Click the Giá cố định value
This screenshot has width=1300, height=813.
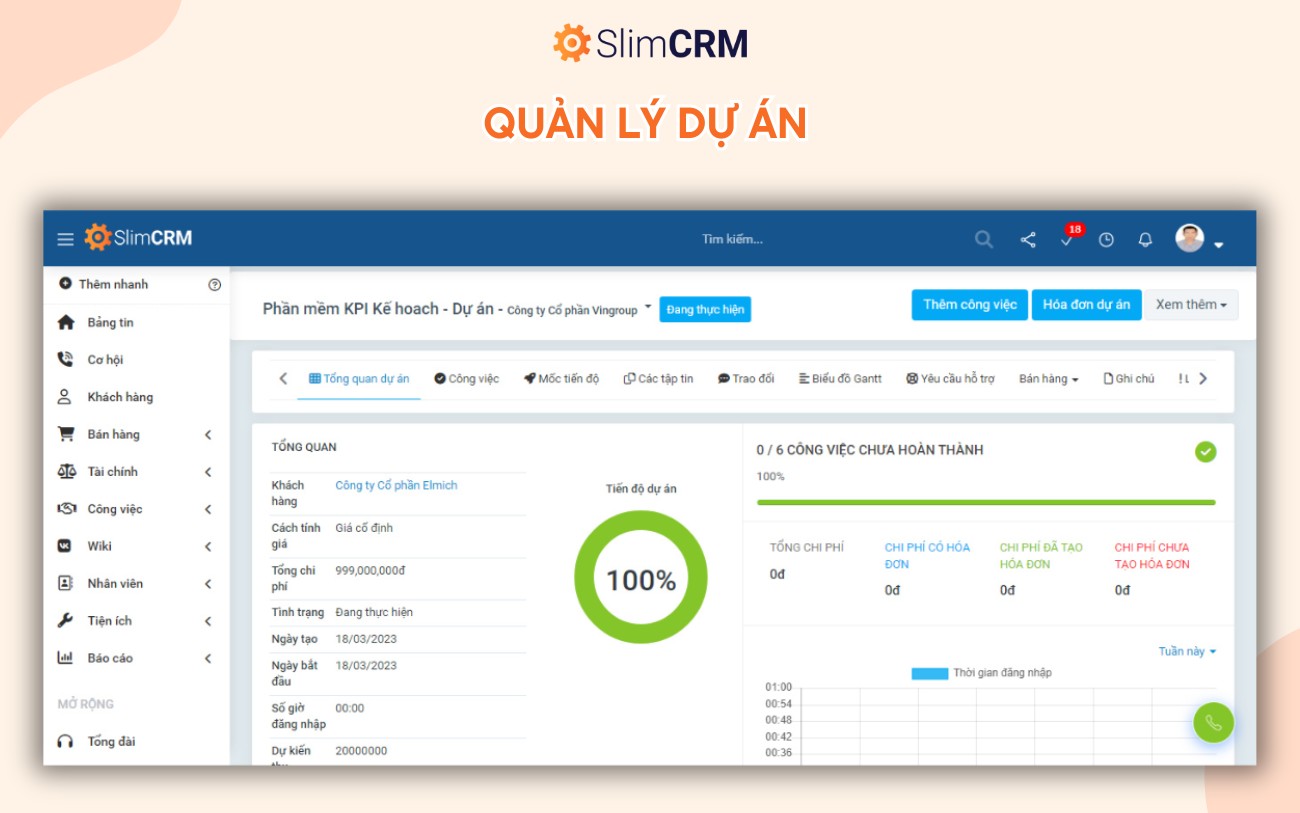(365, 527)
